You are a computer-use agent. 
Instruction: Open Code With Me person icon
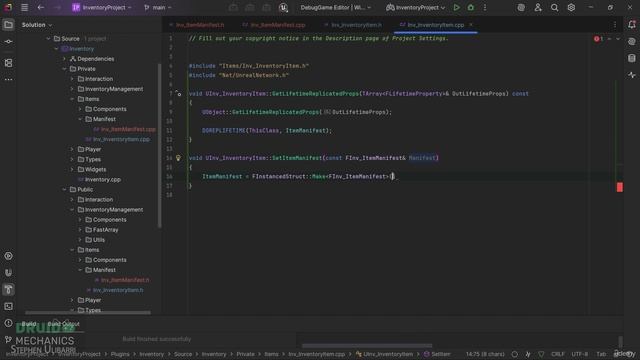tap(538, 7)
